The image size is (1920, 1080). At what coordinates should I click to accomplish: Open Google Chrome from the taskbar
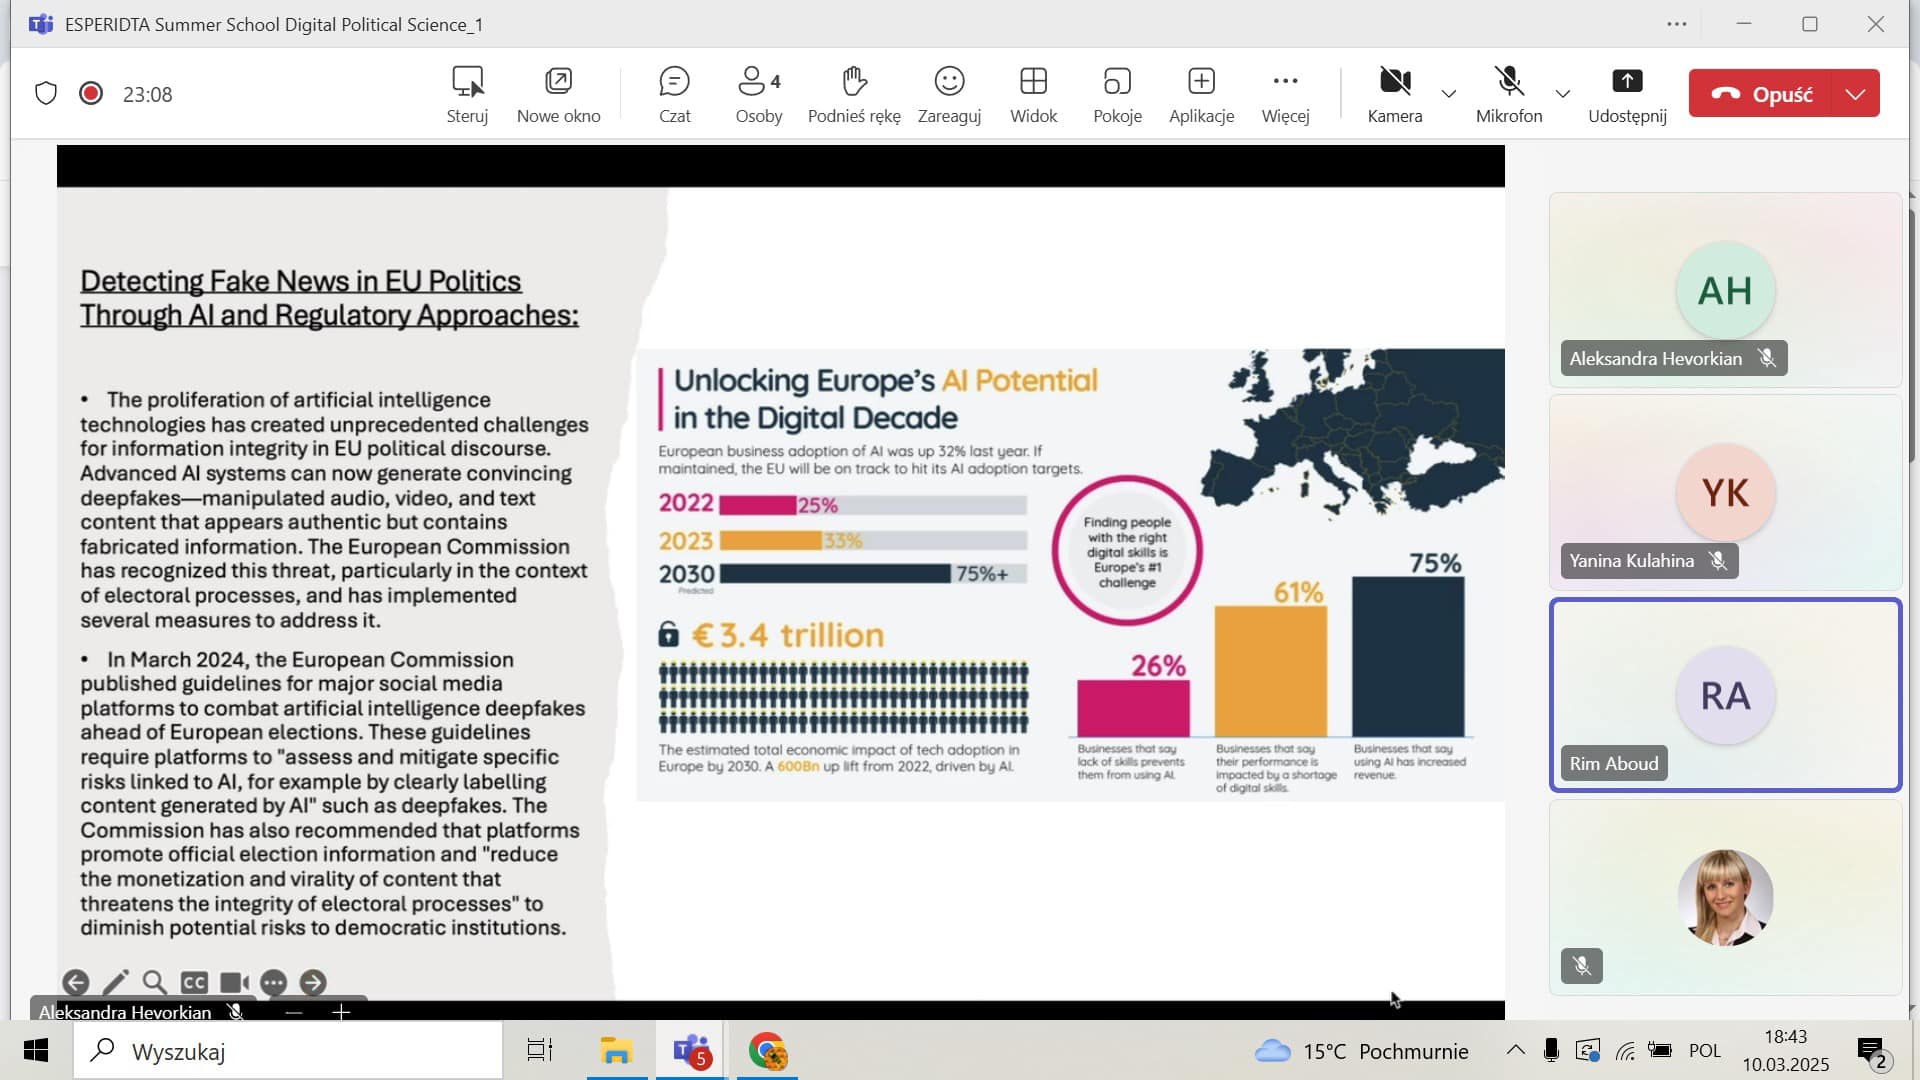pyautogui.click(x=768, y=1051)
